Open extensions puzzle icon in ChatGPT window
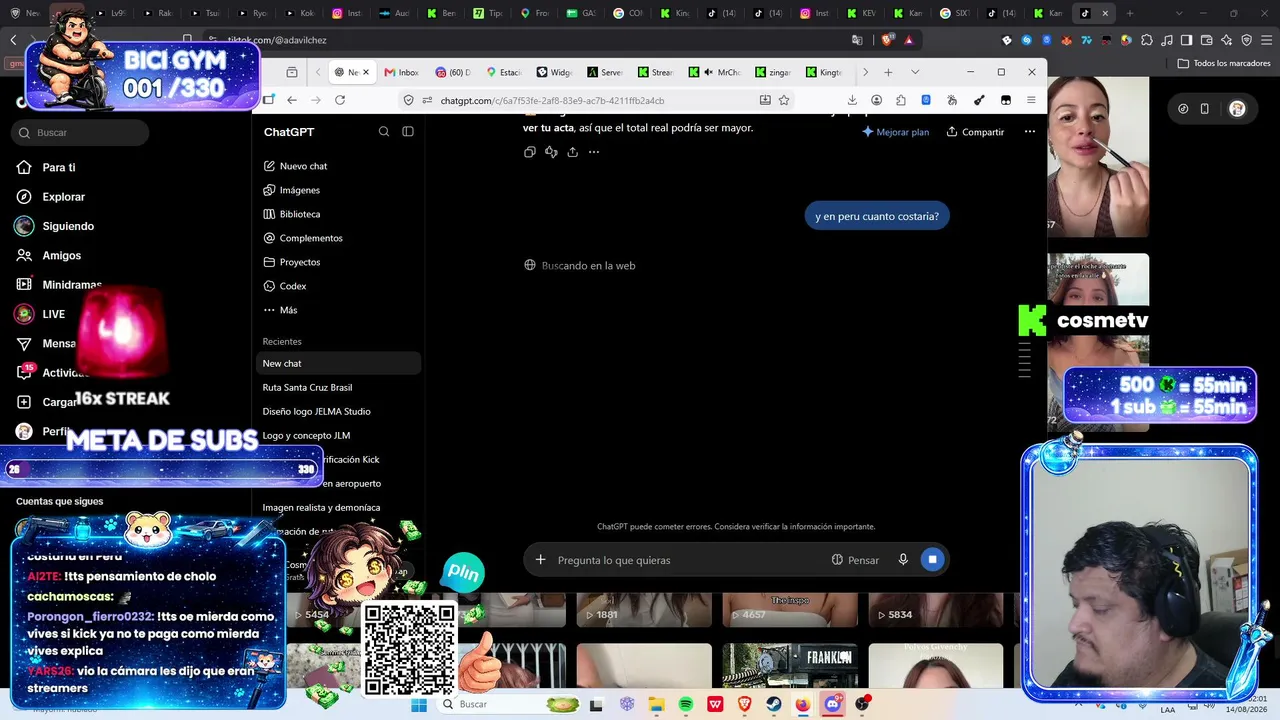Viewport: 1280px width, 720px height. pos(901,100)
